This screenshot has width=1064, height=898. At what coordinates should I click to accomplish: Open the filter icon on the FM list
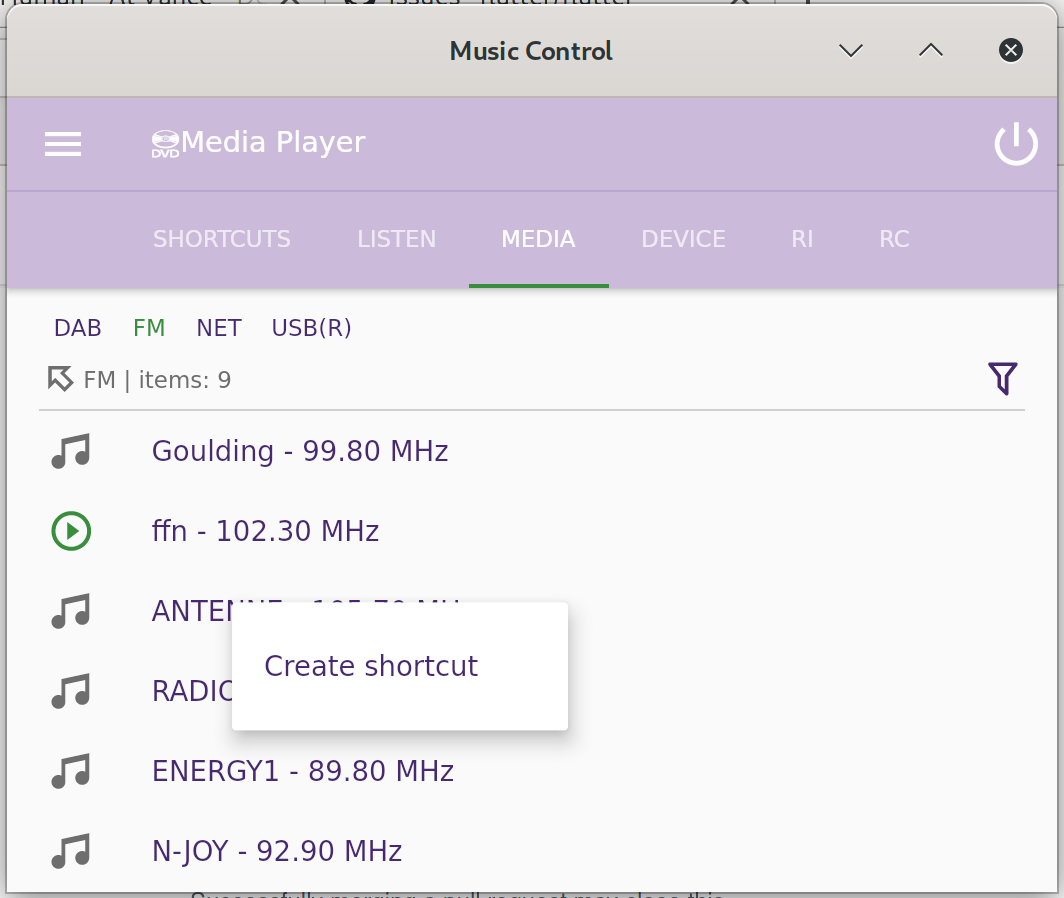pos(1002,379)
